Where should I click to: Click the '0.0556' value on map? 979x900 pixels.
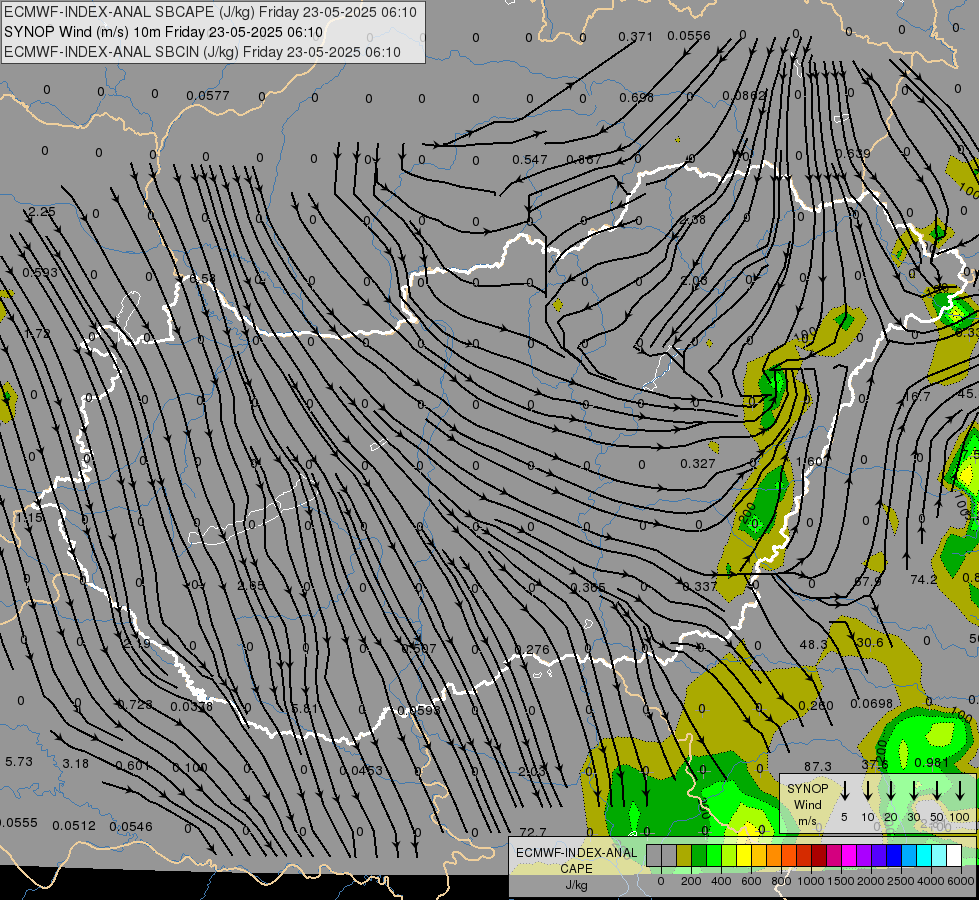[689, 36]
